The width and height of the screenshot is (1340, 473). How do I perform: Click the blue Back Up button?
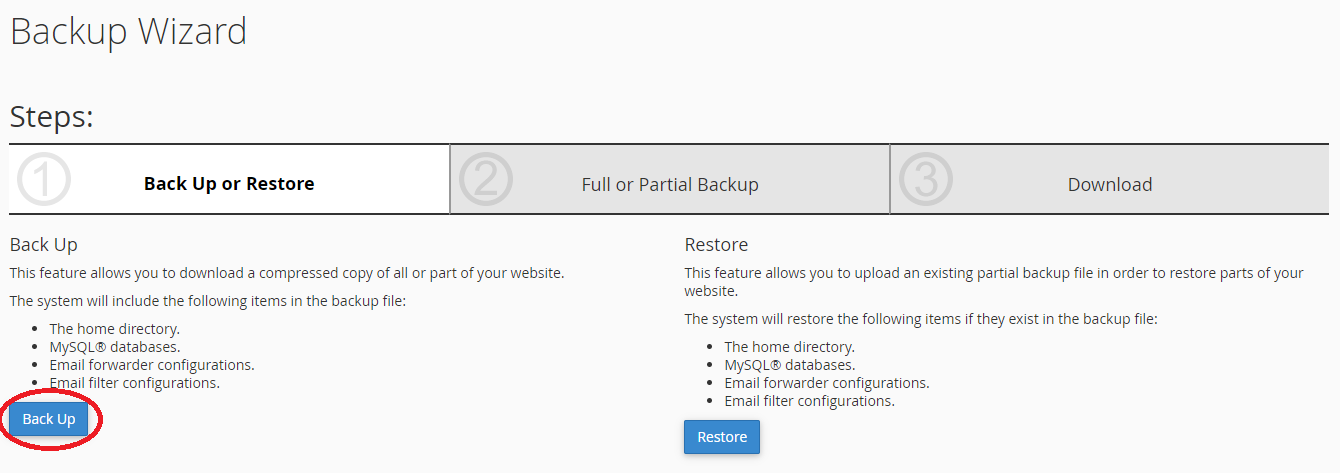pos(49,419)
